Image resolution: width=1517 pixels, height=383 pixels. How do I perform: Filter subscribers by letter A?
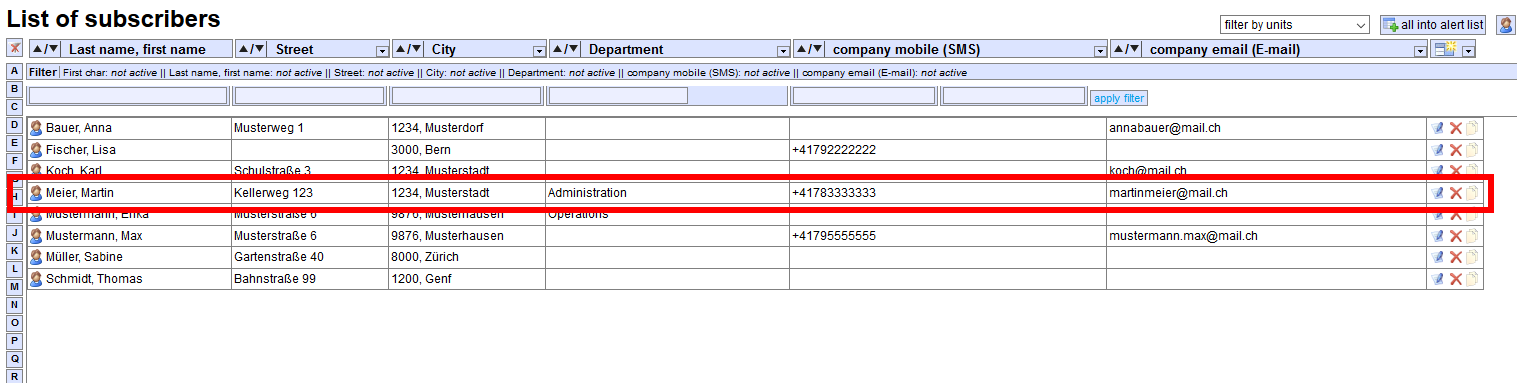(14, 71)
